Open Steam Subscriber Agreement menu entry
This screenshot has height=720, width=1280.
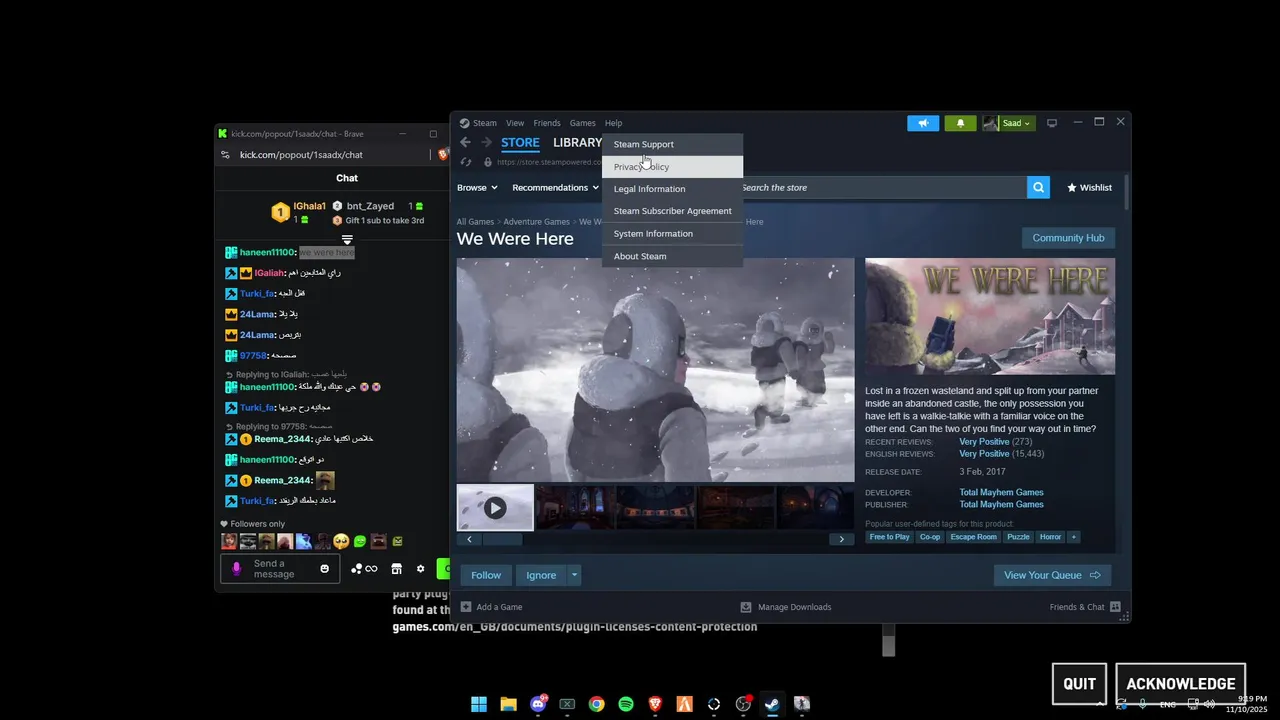[672, 211]
